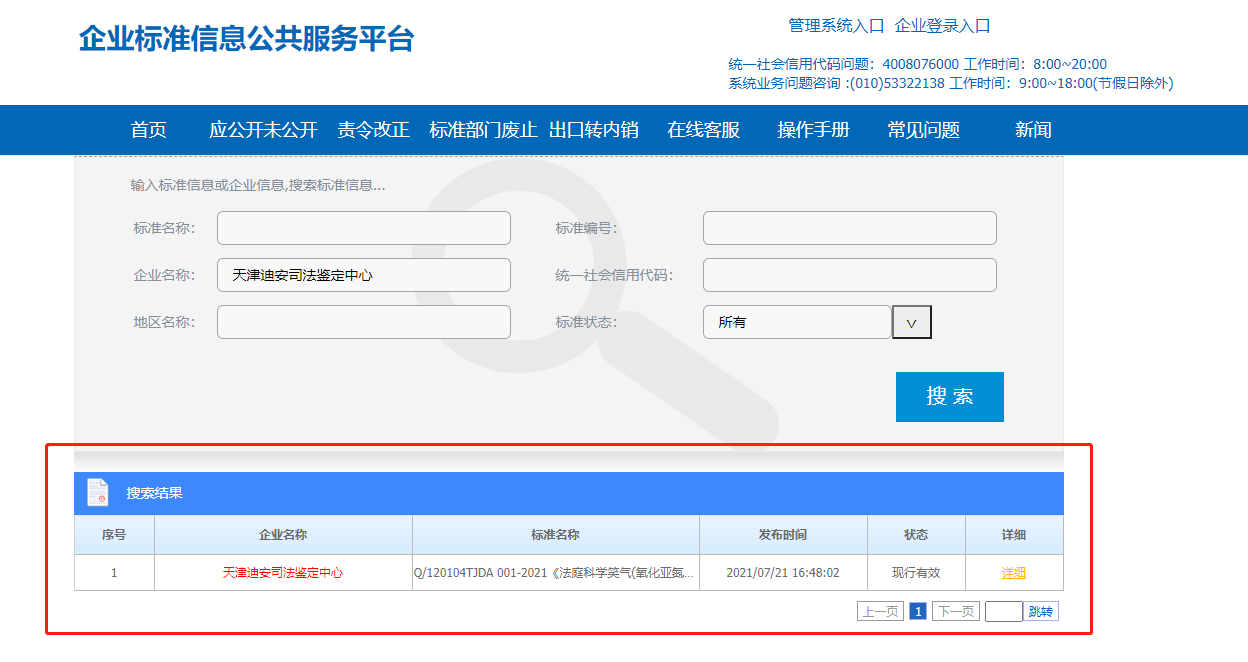The height and width of the screenshot is (662, 1248).
Task: Open the 标准状态 dropdown arrow
Action: click(x=911, y=322)
